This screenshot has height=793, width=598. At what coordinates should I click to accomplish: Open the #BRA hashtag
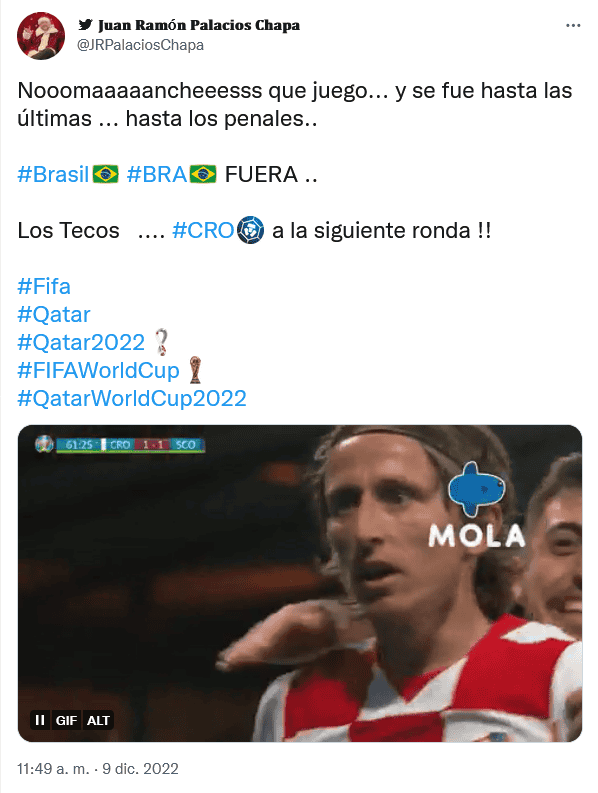[x=157, y=174]
